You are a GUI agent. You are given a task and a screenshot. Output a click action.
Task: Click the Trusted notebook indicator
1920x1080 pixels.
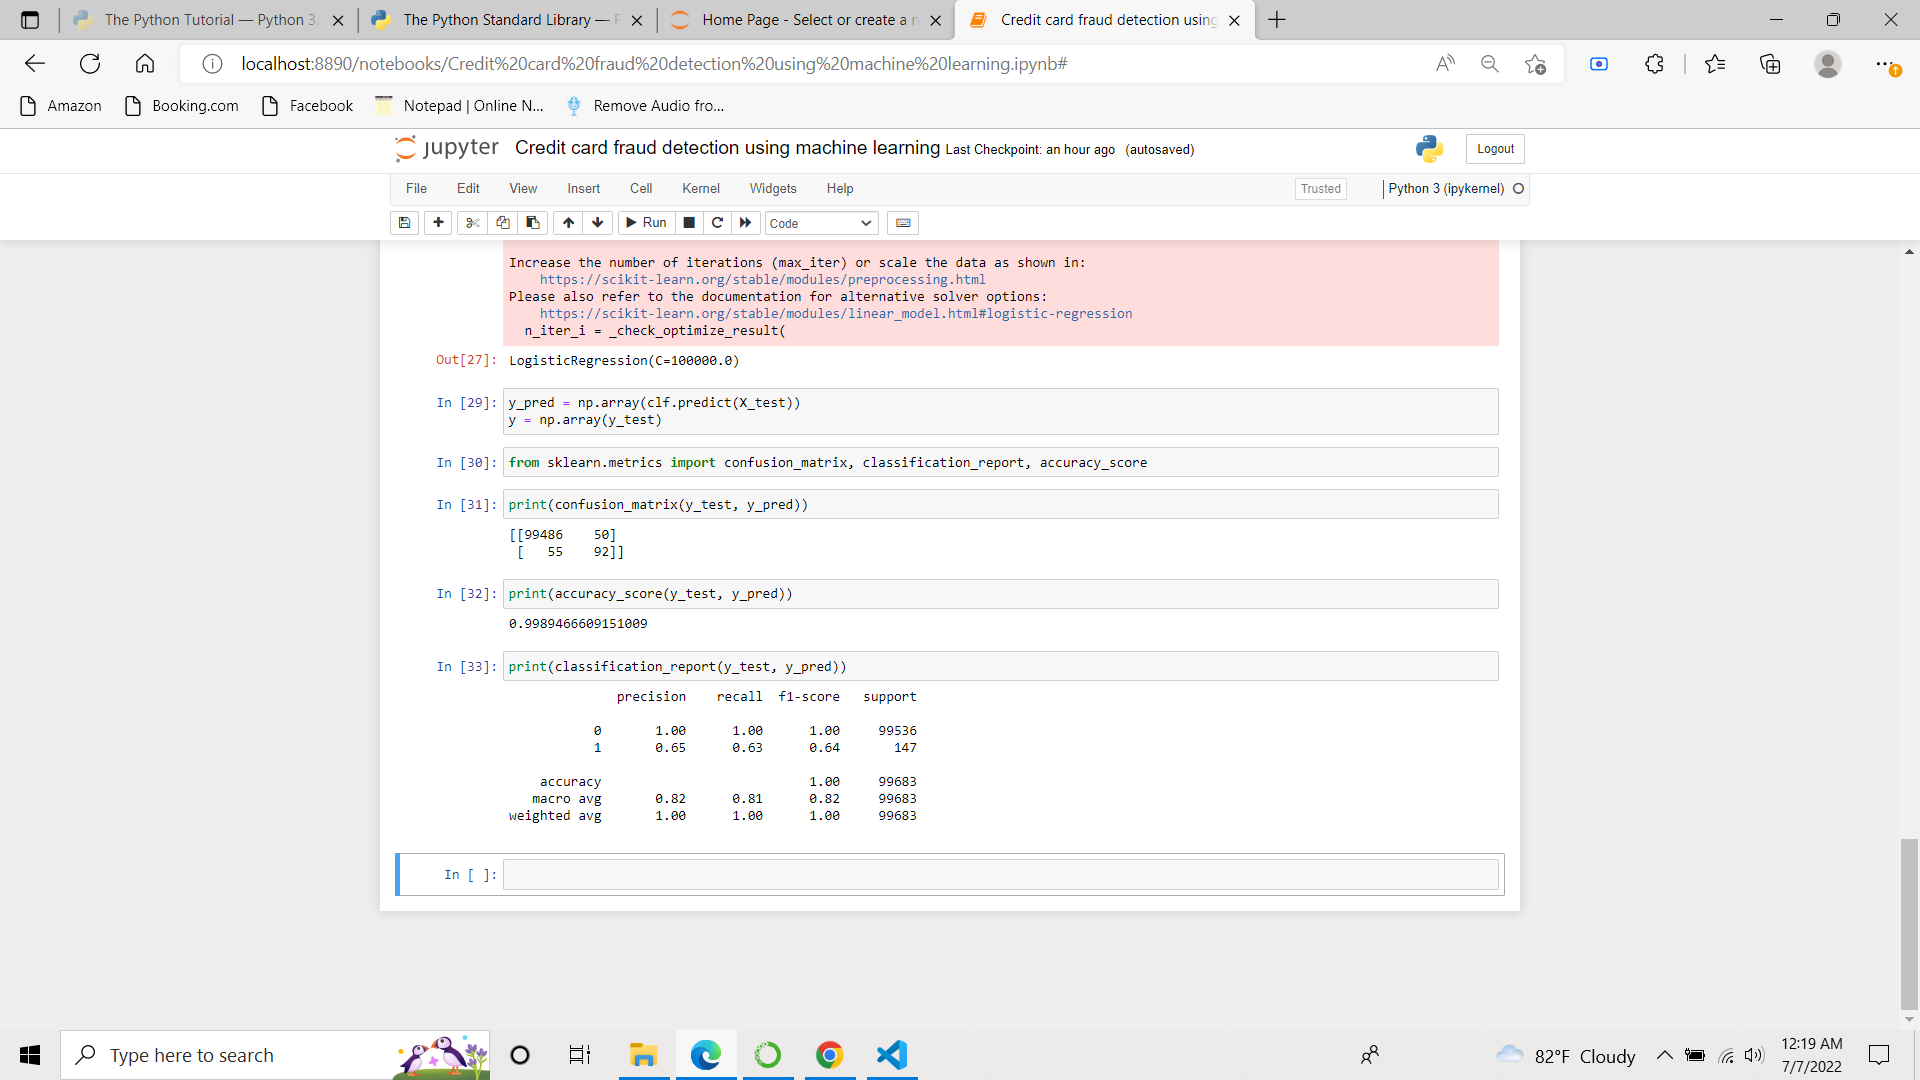1320,188
